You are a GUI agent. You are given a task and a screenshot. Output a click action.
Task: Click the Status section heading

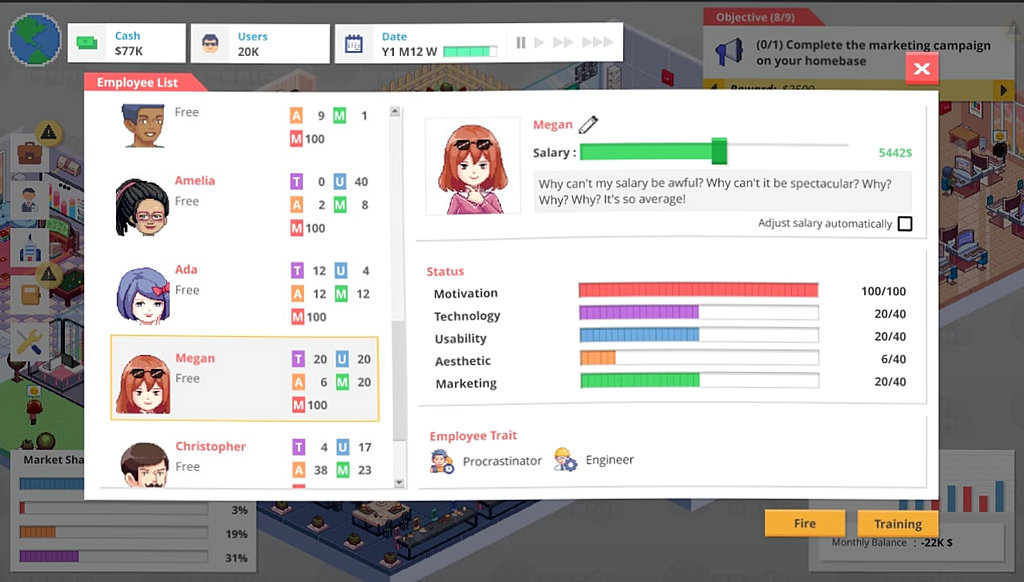pos(445,271)
